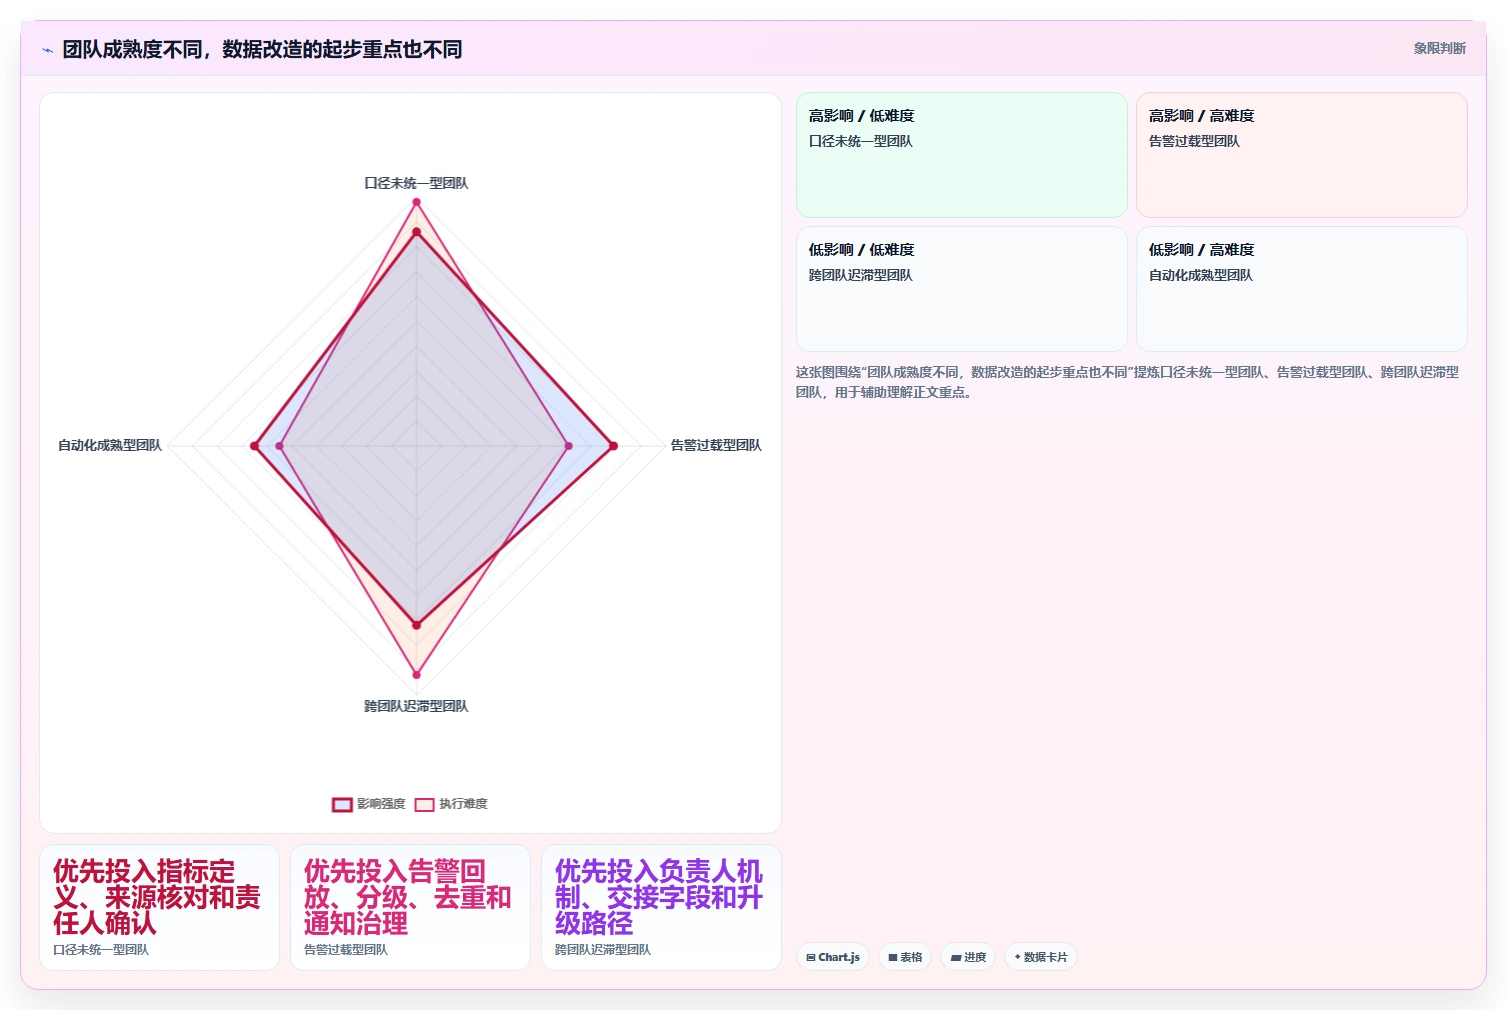Open the 高影响 / 低难度 quadrant card
The height and width of the screenshot is (1010, 1507).
pos(962,155)
